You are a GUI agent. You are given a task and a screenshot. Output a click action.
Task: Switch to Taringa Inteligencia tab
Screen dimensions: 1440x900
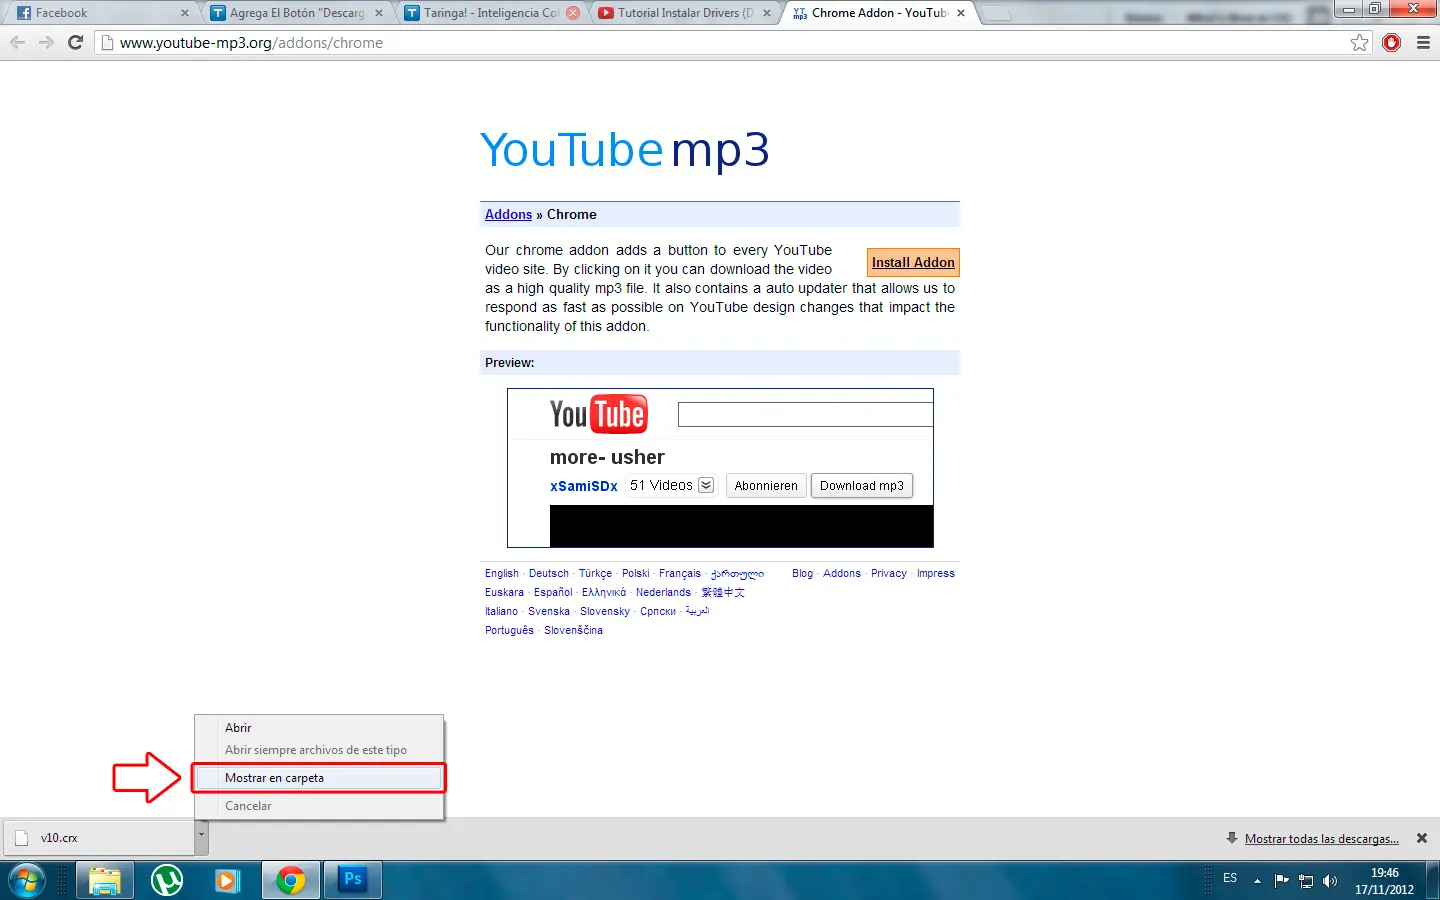pyautogui.click(x=489, y=13)
